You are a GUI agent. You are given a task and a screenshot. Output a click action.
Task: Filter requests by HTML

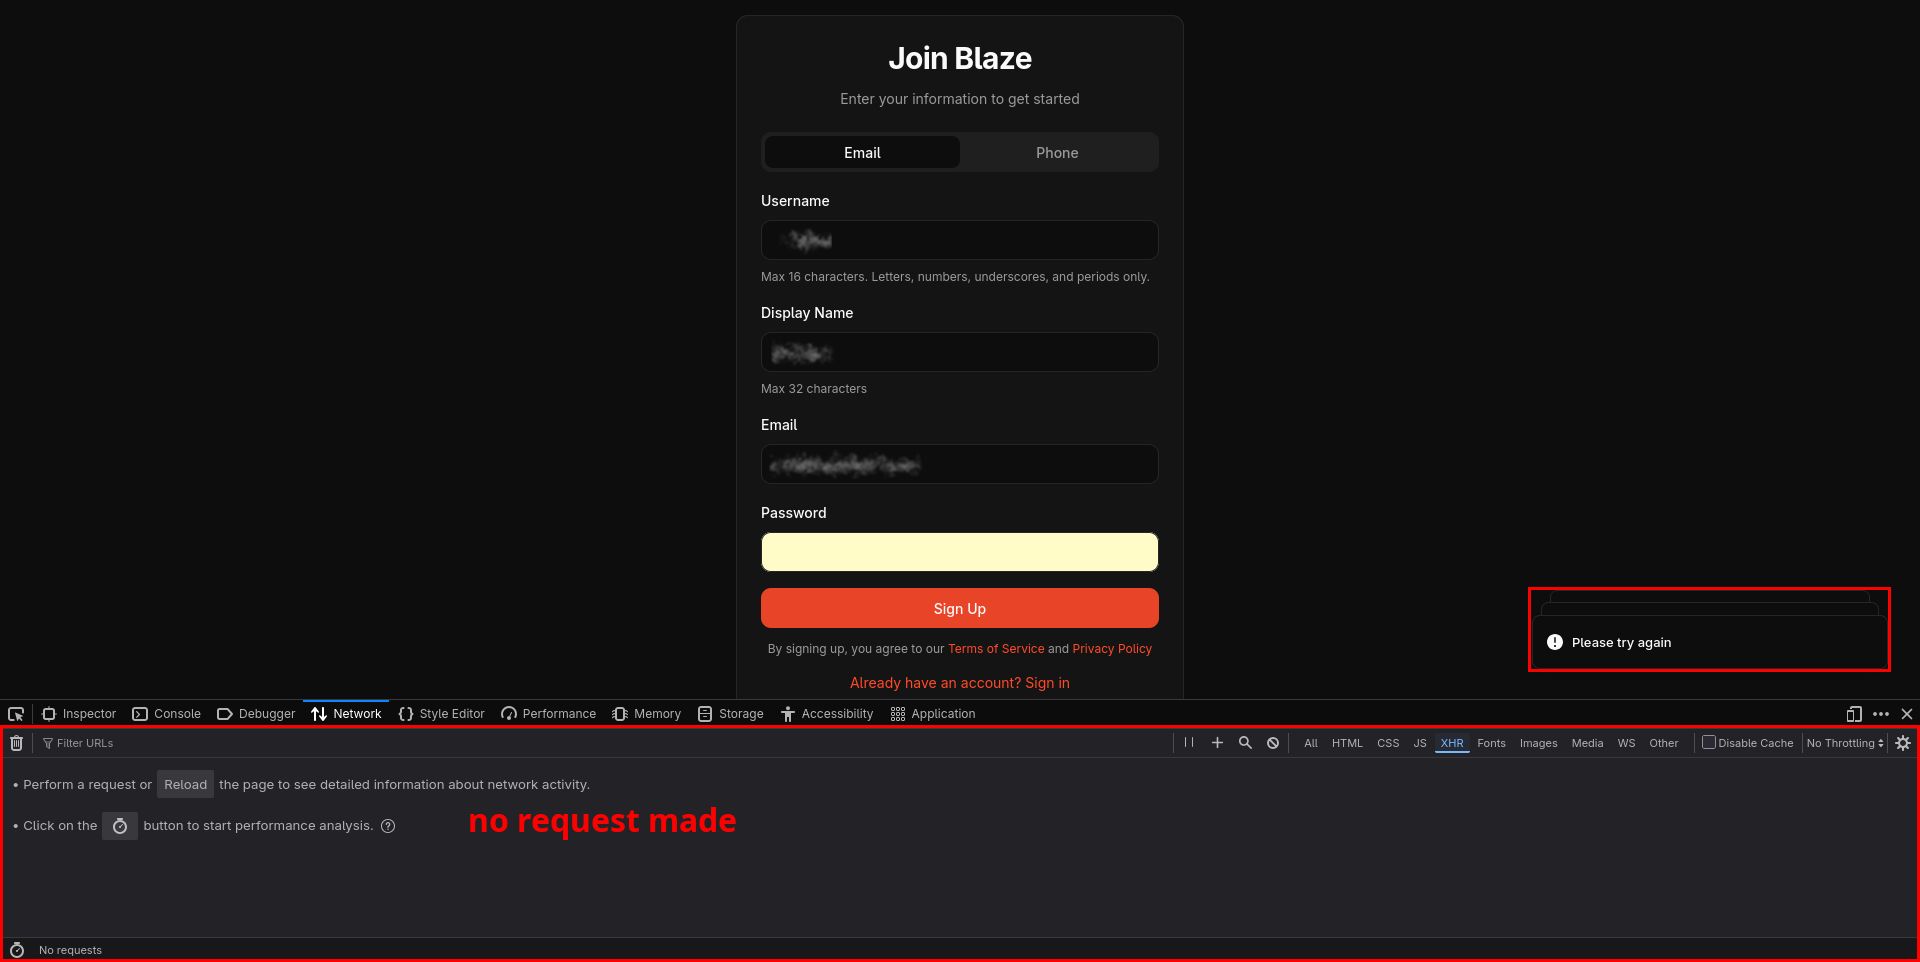(1347, 743)
